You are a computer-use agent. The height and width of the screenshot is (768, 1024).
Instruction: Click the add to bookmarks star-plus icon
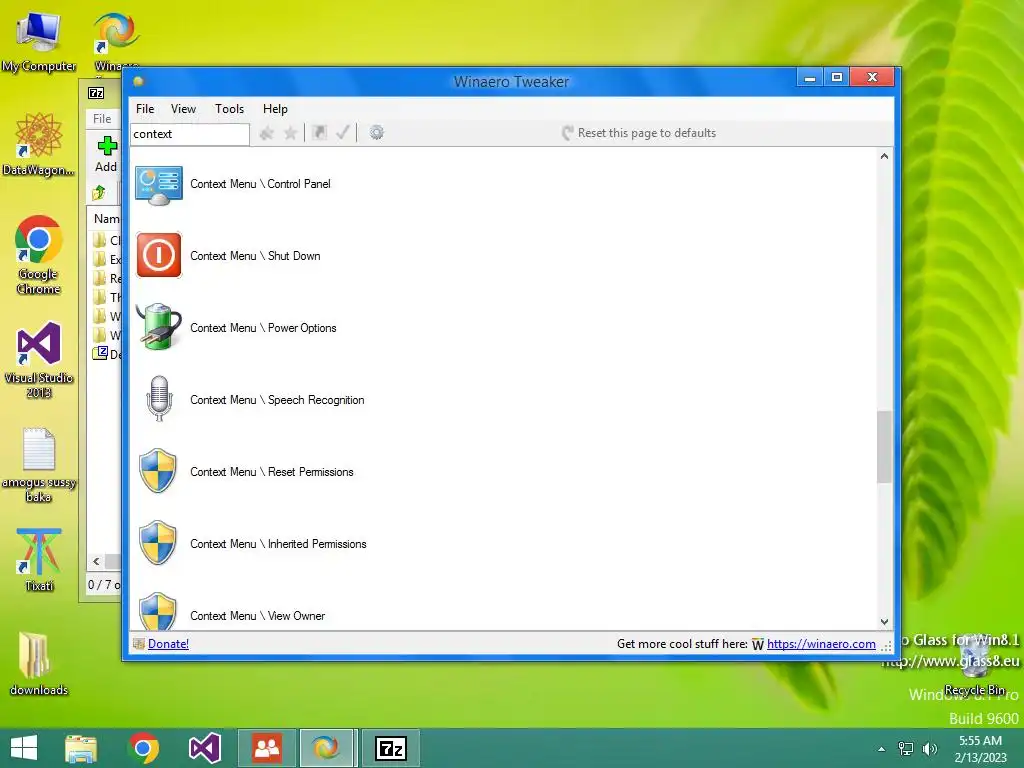tap(266, 133)
